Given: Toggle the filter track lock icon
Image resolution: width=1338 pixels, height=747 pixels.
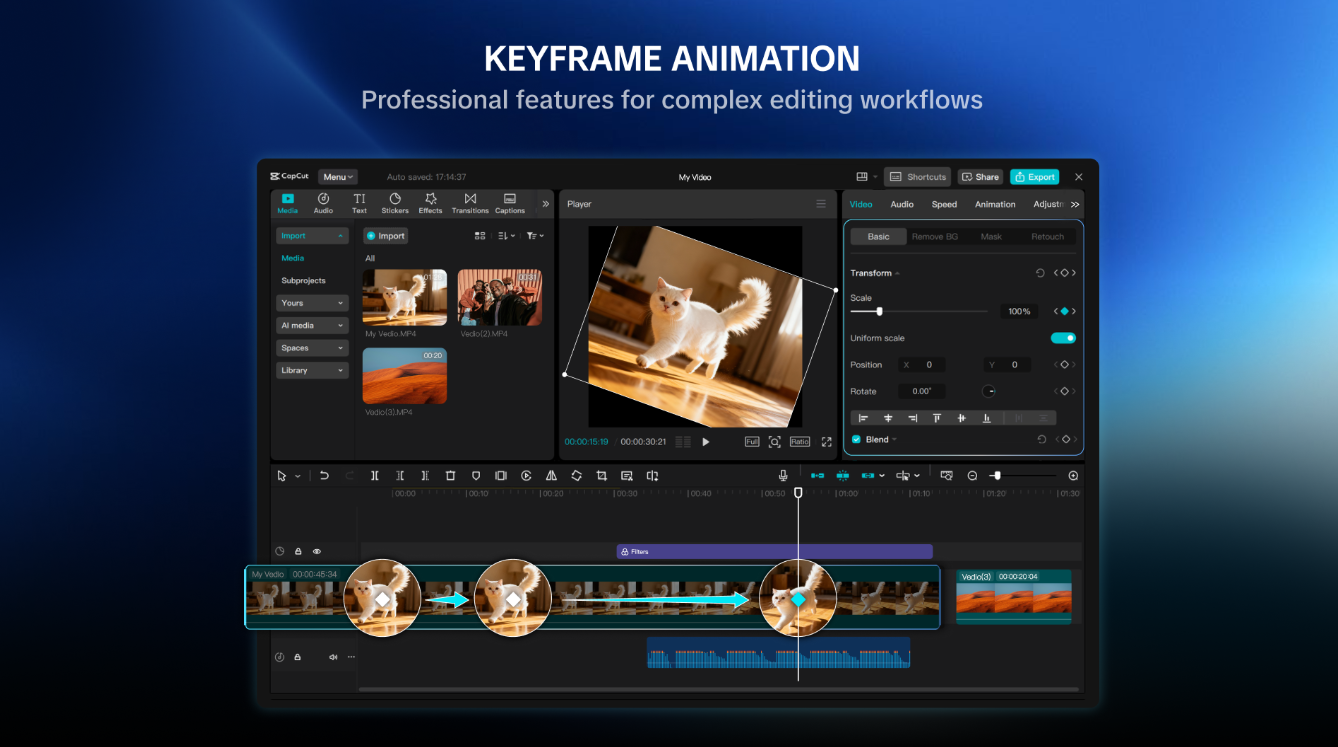Looking at the screenshot, I should 298,551.
